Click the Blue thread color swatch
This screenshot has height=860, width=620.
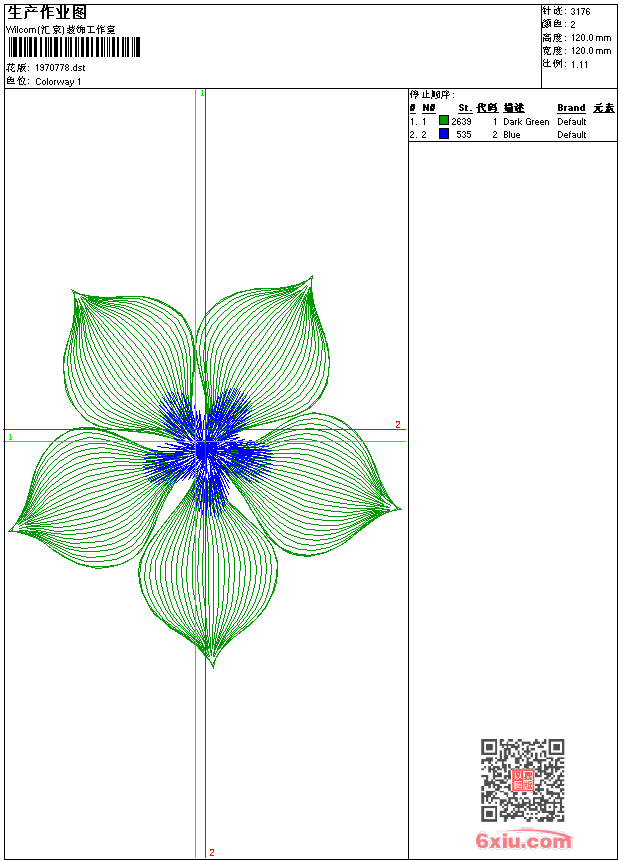(x=444, y=134)
